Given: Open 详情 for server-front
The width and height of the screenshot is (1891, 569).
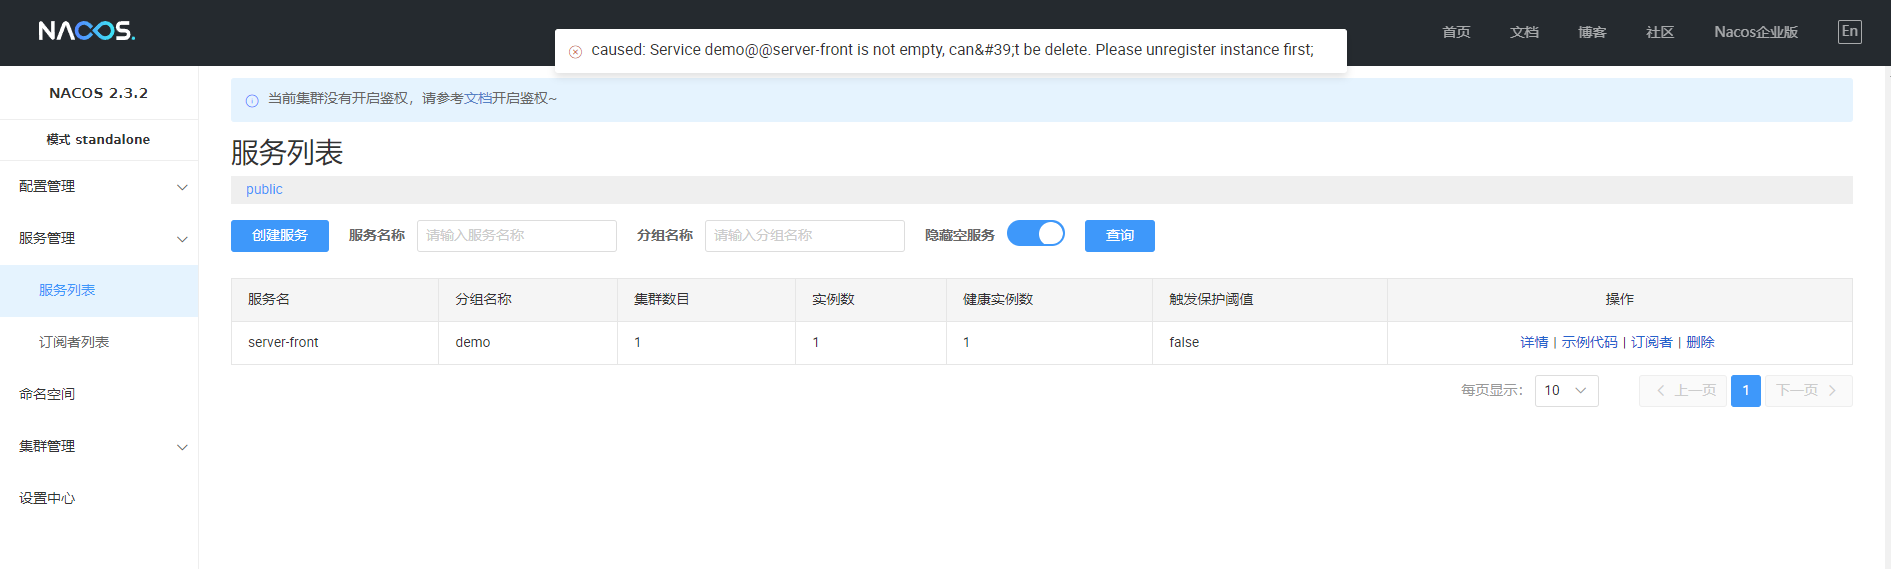Looking at the screenshot, I should click(x=1534, y=342).
